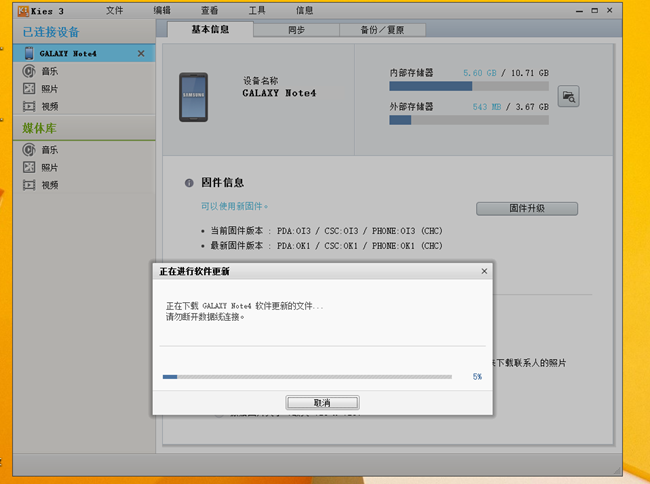Click the window resize grip corner

(x=617, y=471)
